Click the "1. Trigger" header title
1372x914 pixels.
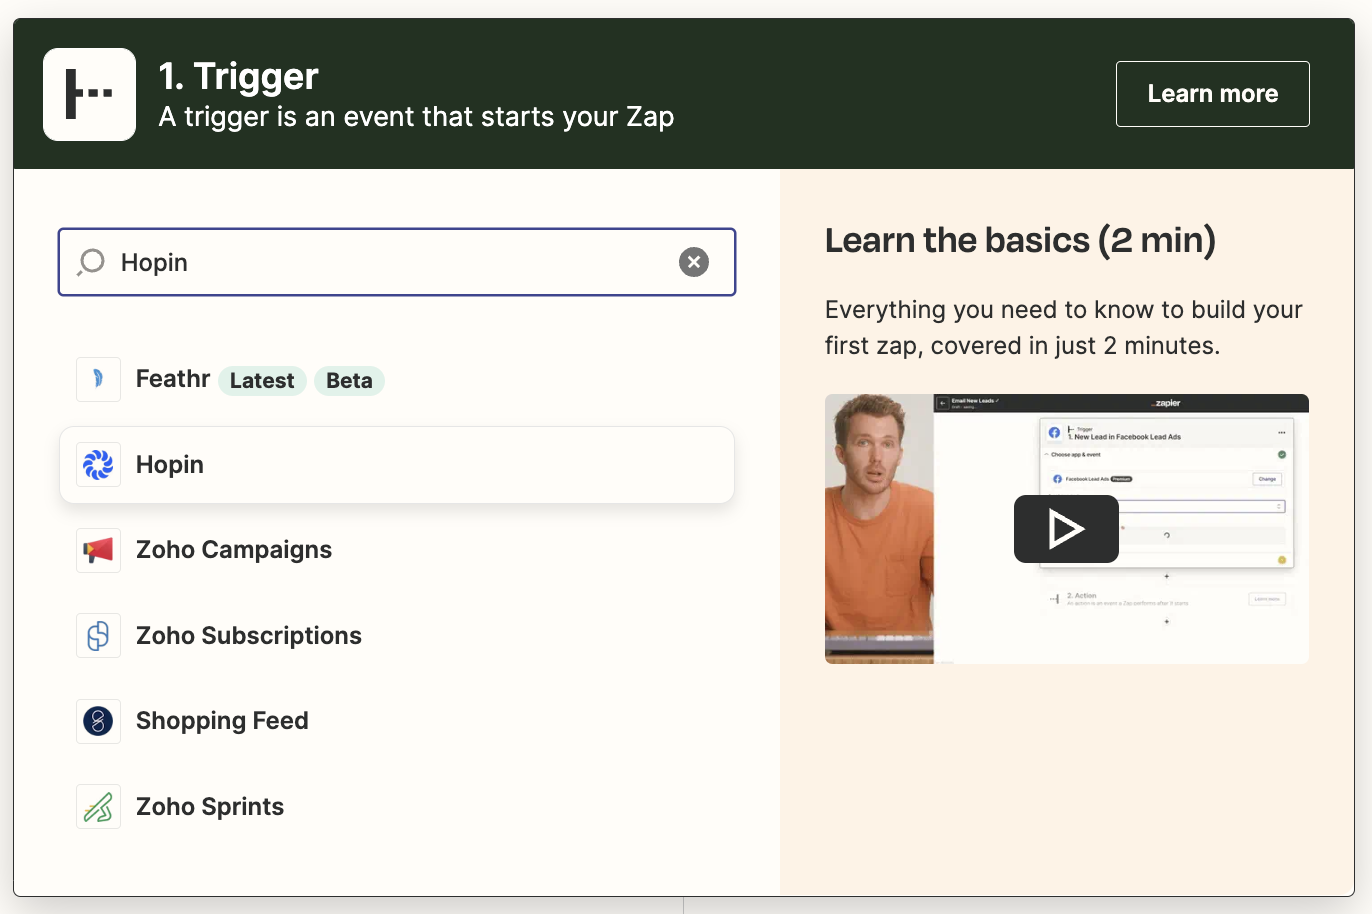pos(239,76)
